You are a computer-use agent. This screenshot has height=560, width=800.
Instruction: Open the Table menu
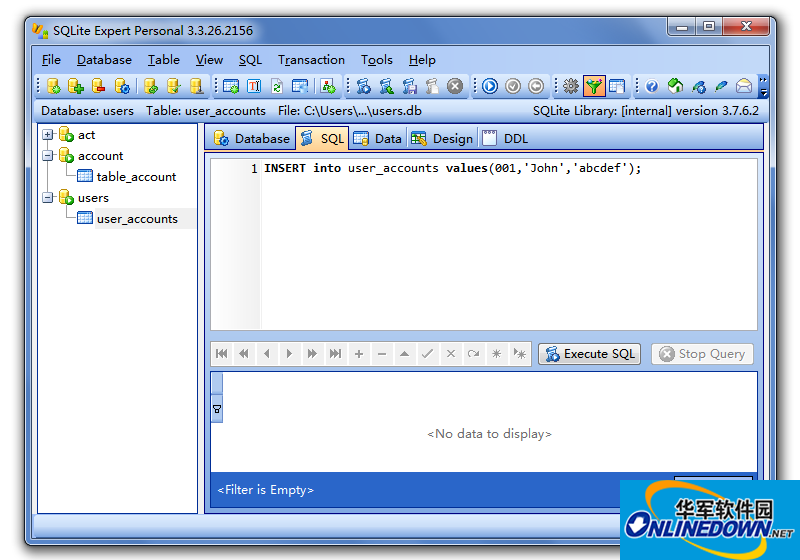tap(164, 60)
